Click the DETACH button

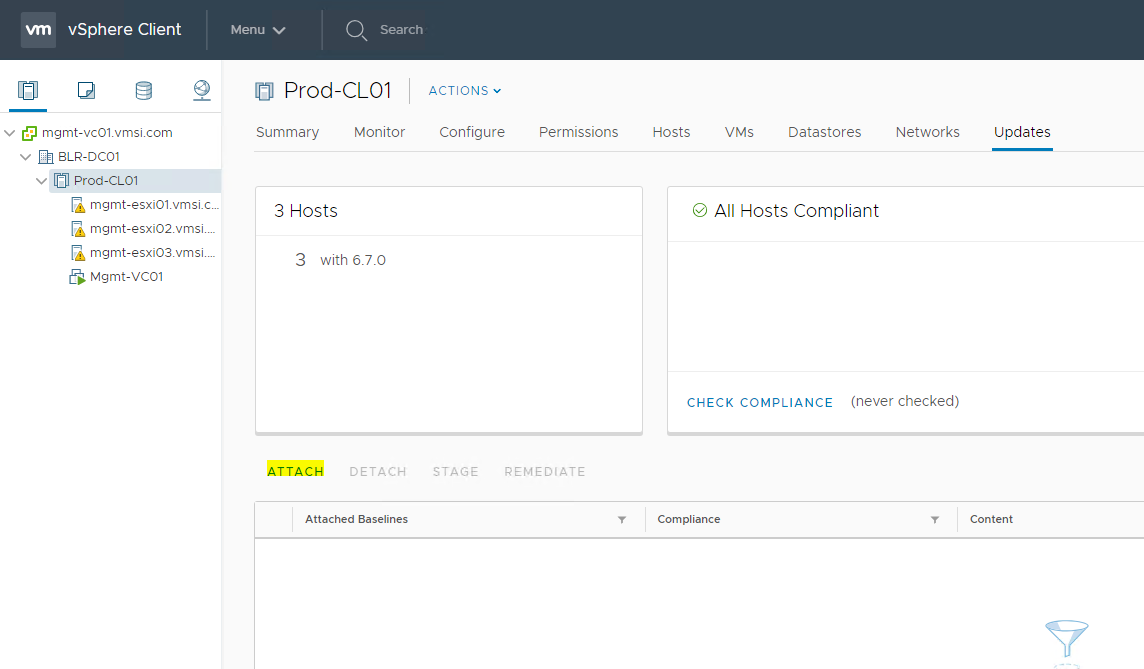[378, 472]
